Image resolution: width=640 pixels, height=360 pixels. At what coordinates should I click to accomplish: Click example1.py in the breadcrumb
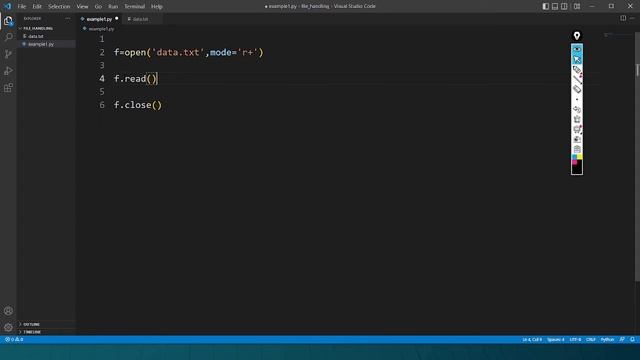(101, 29)
